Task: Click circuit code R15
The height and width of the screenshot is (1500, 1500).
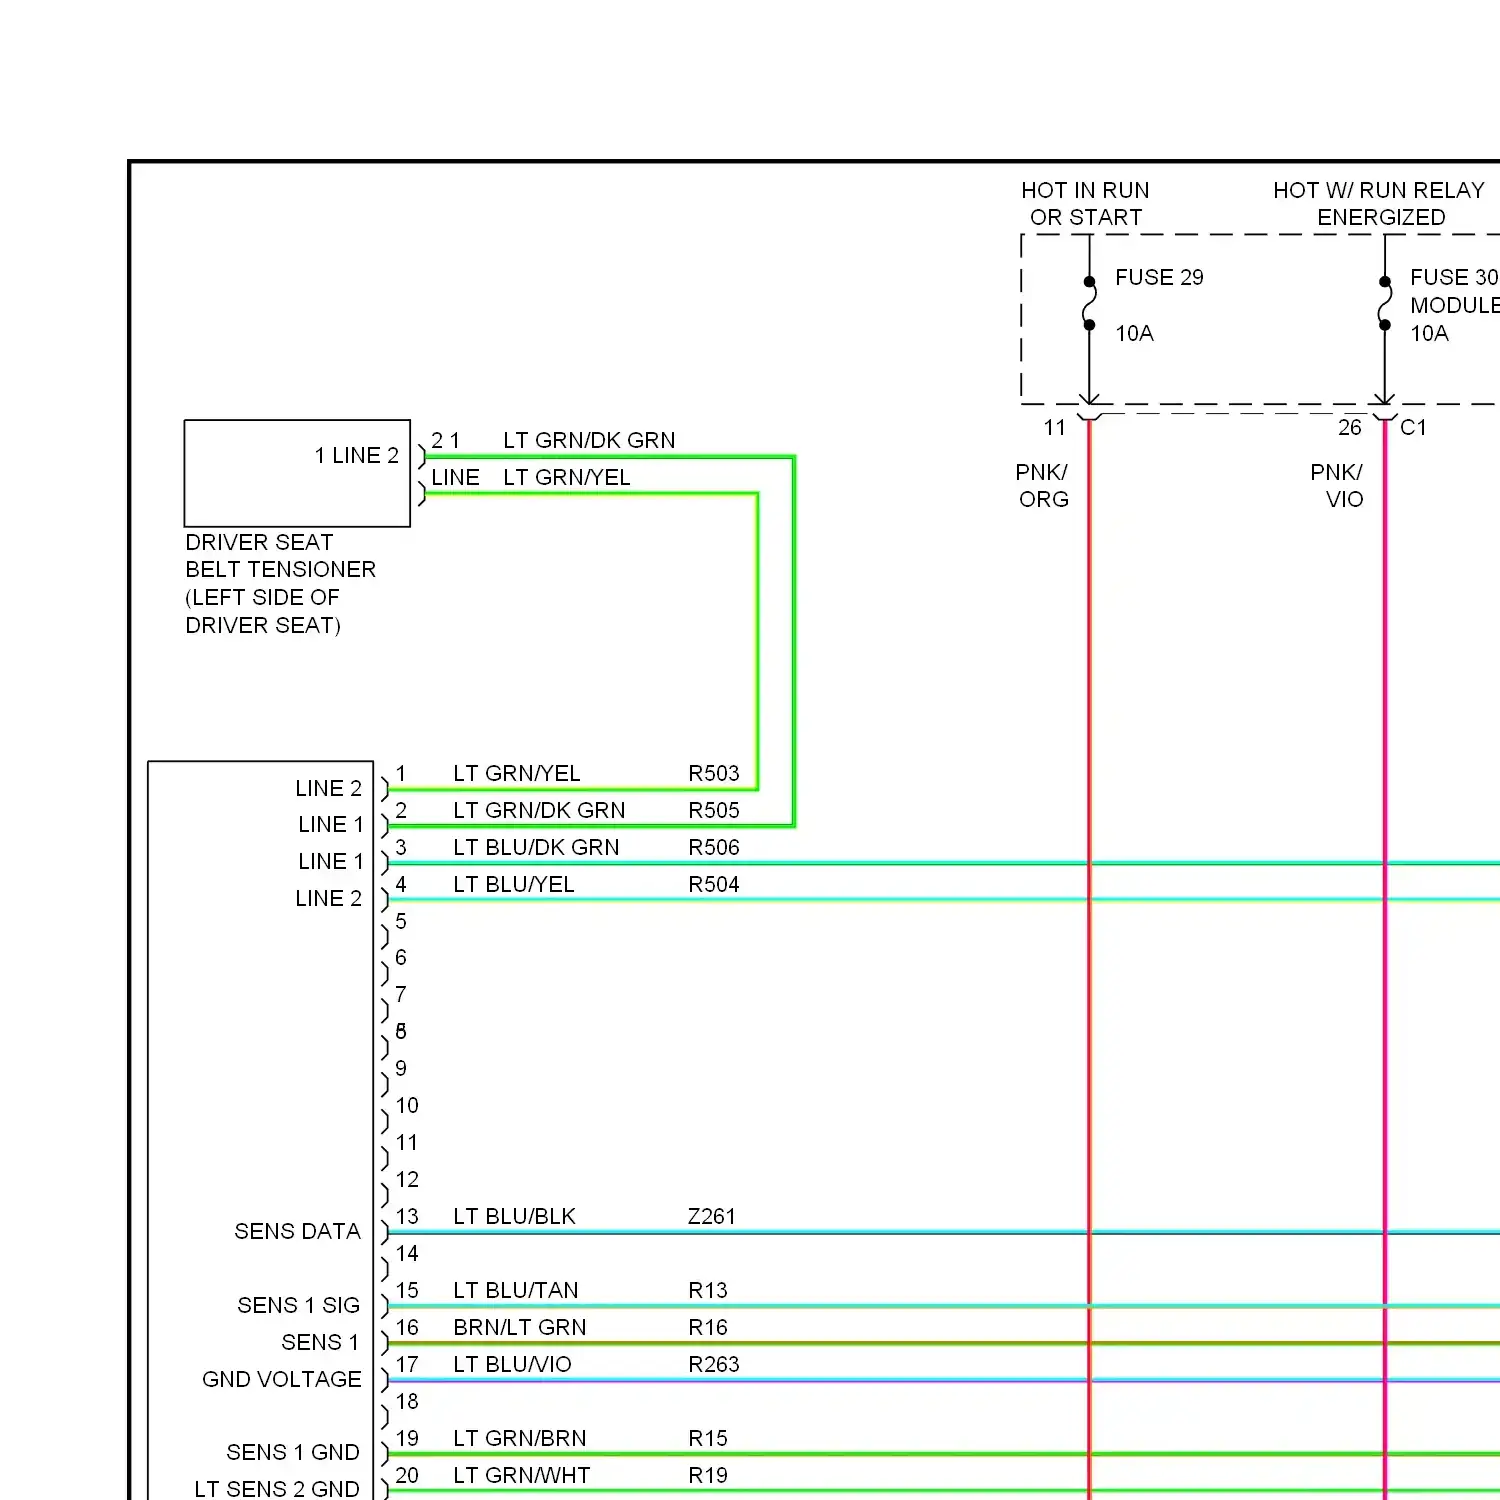Action: [x=708, y=1438]
